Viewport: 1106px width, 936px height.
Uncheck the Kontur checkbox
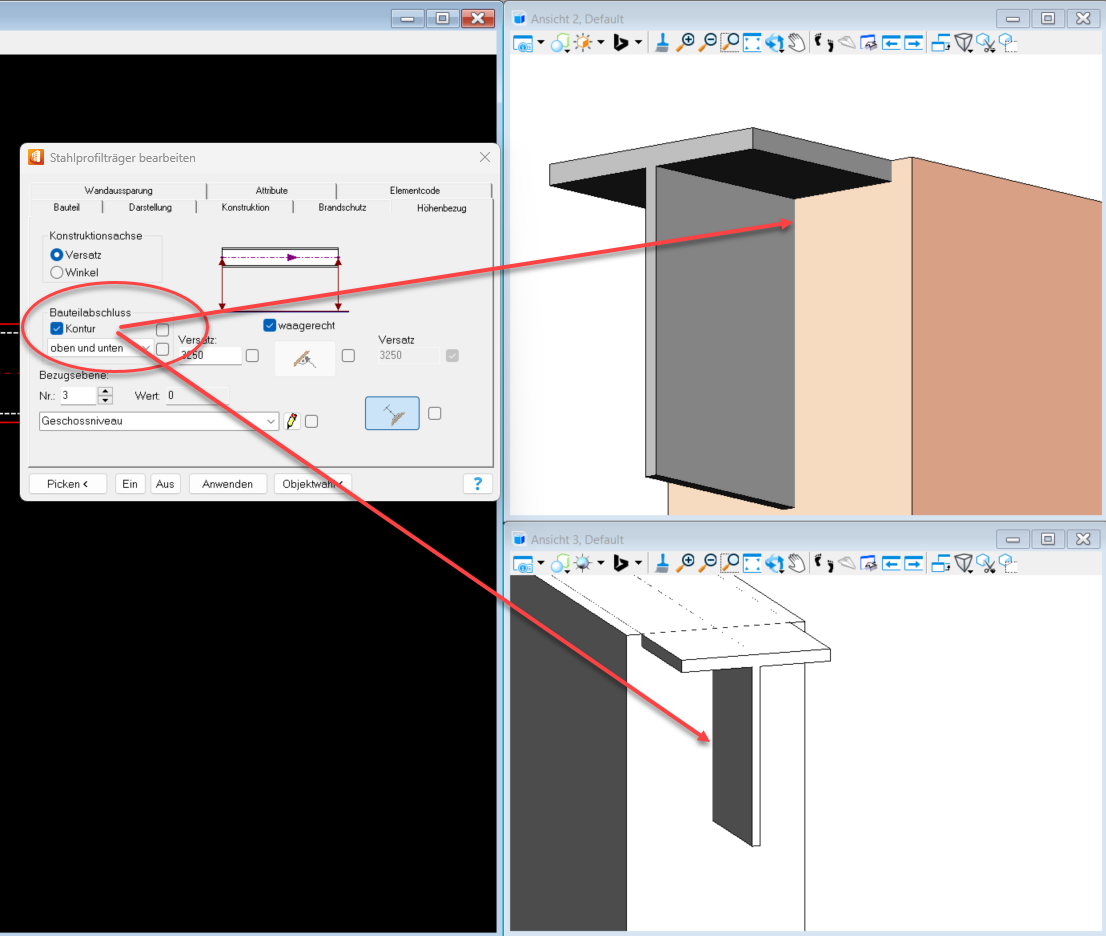coord(57,329)
